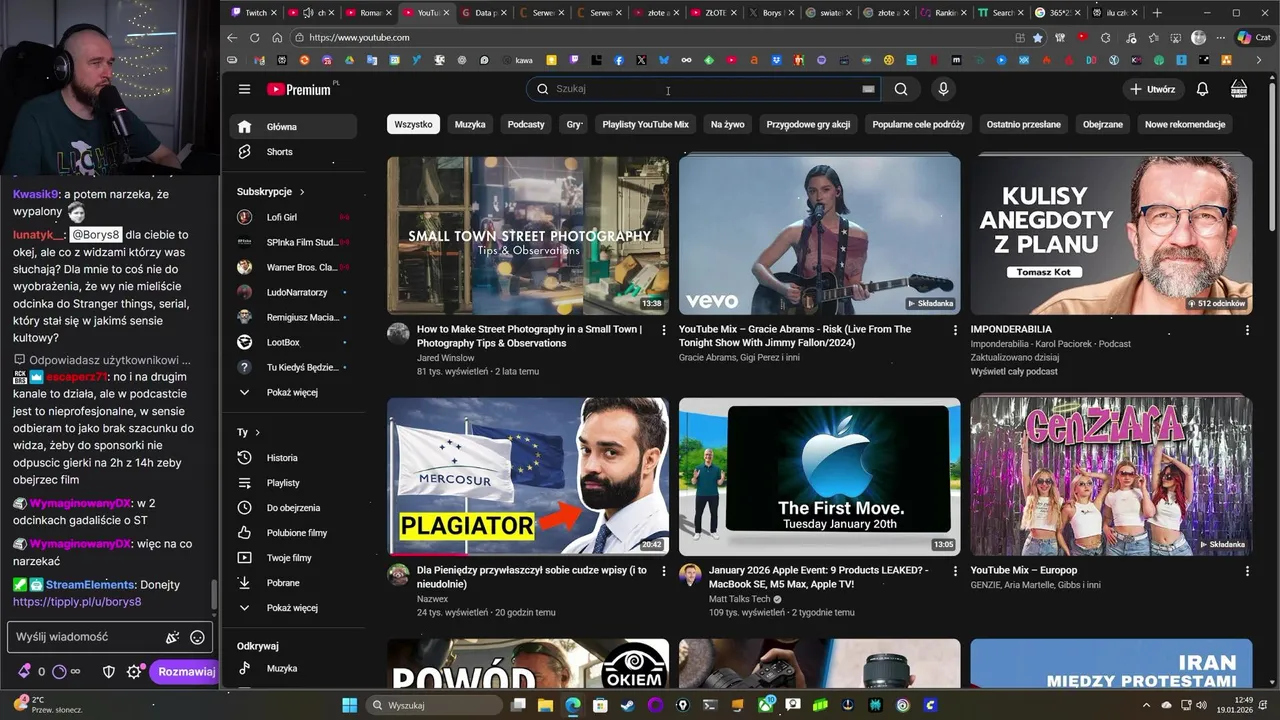The width and height of the screenshot is (1280, 720).
Task: Click Windows taskbar search box Wyszukaj
Action: [x=435, y=705]
